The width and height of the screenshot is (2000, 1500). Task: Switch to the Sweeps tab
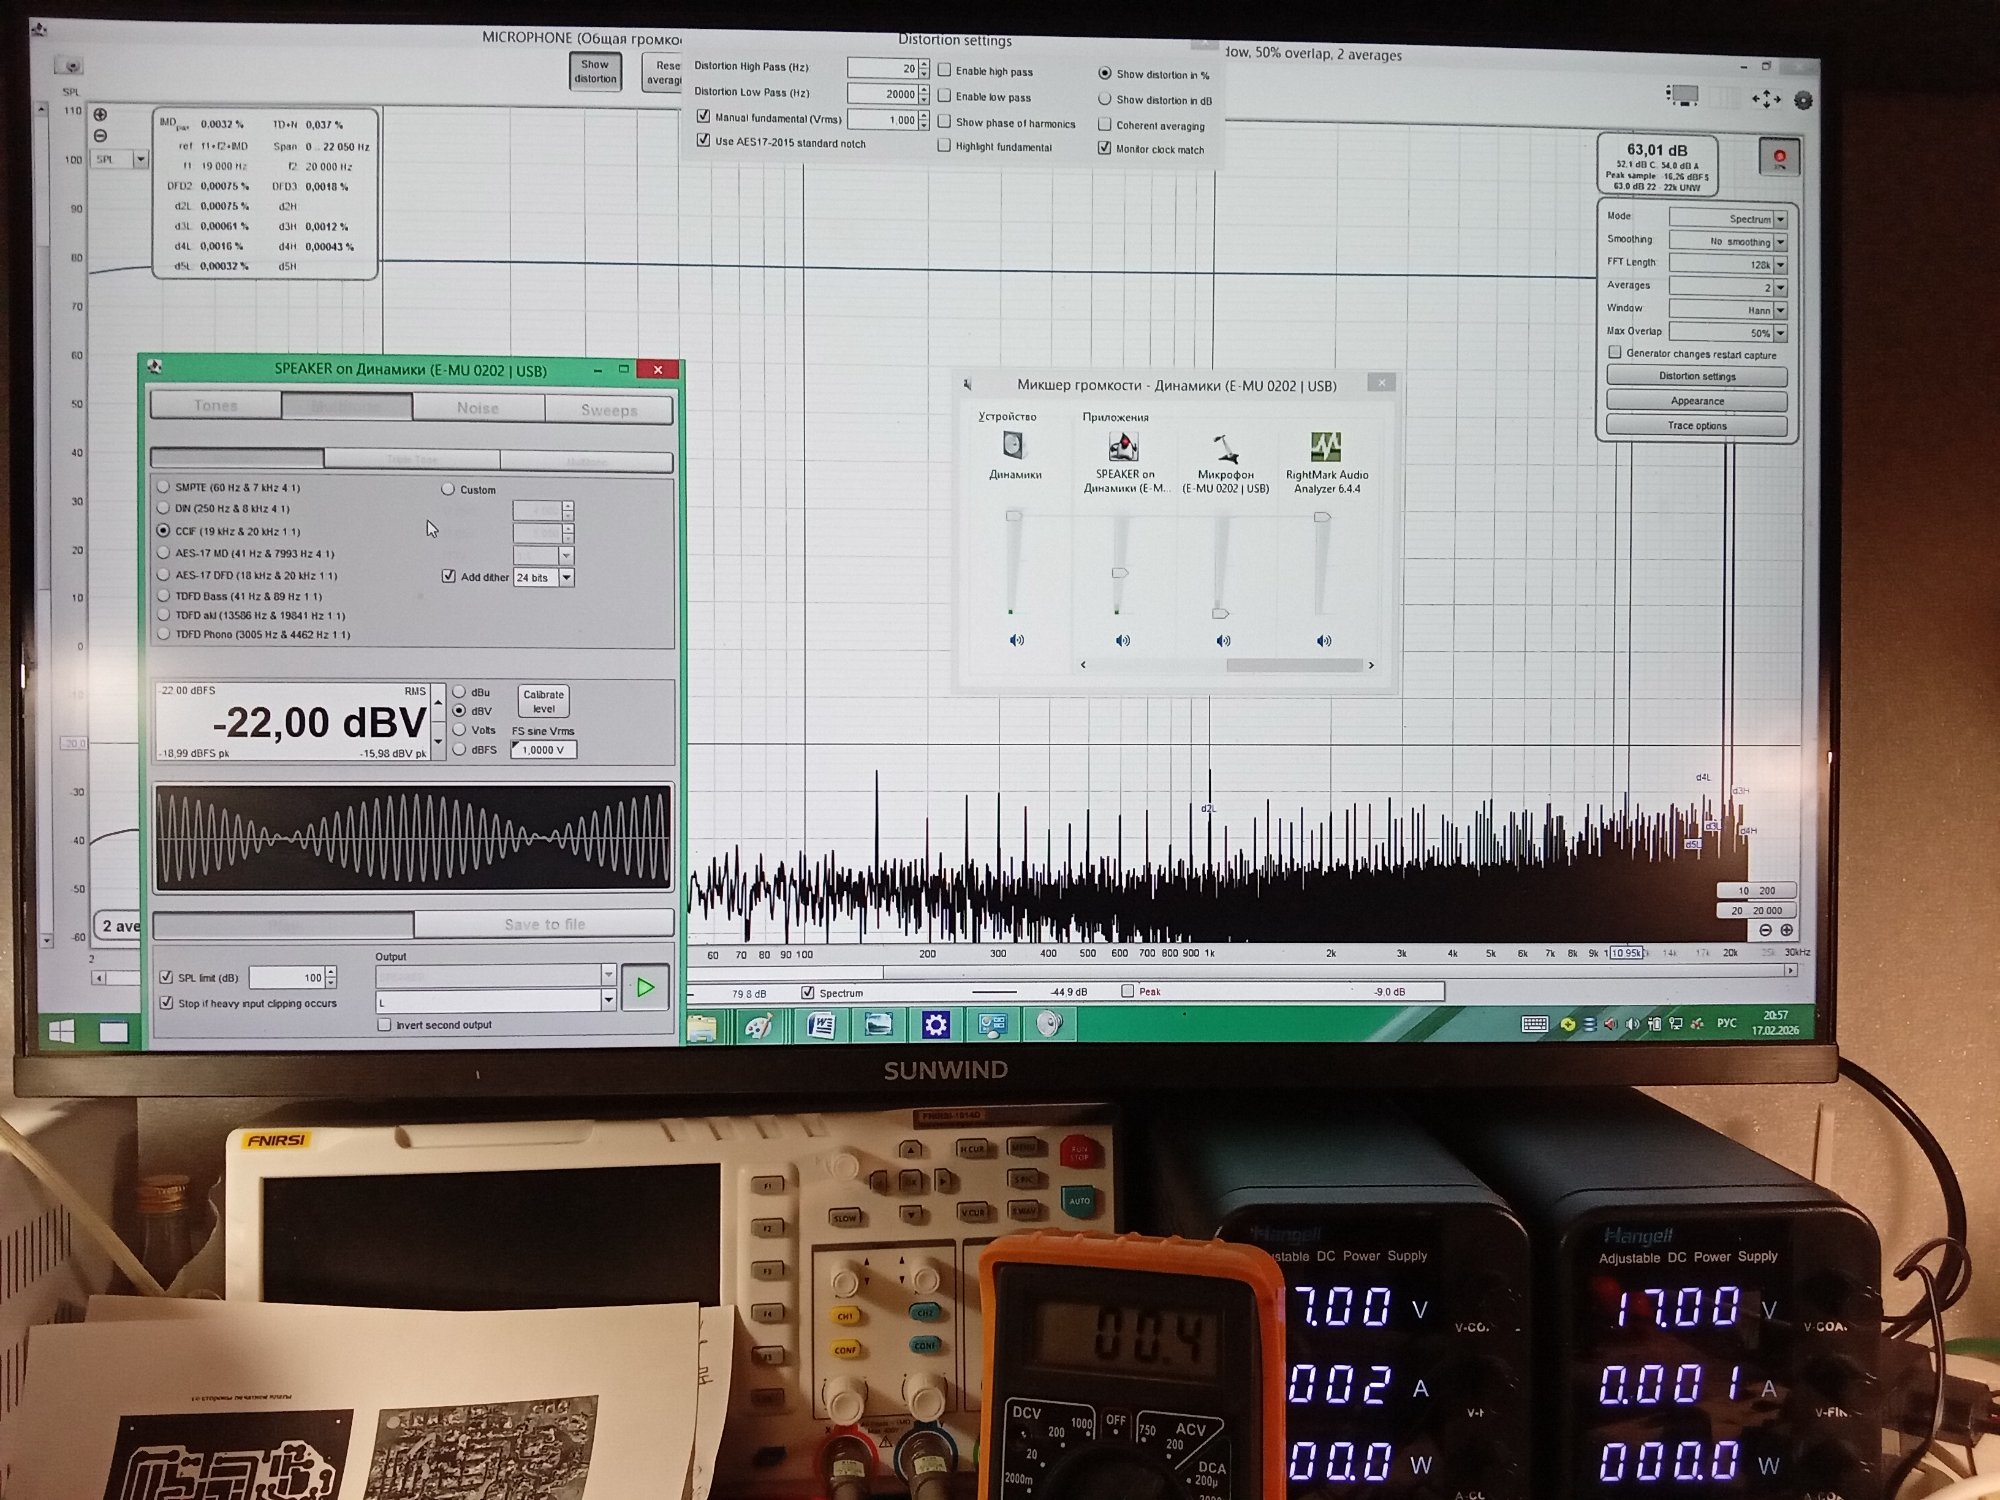(608, 410)
